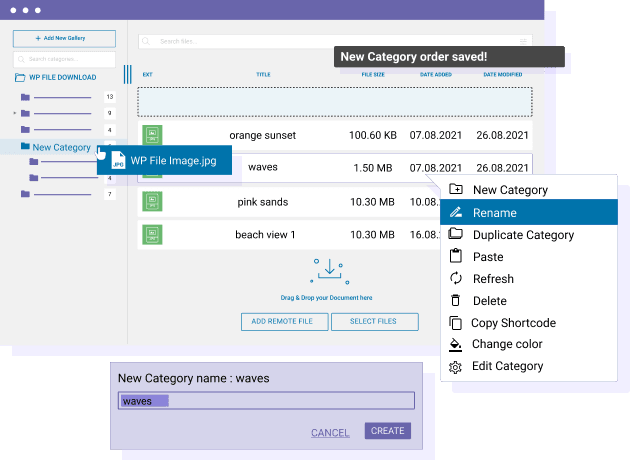Click Edit Category in the context menu
The height and width of the screenshot is (460, 630).
(507, 366)
